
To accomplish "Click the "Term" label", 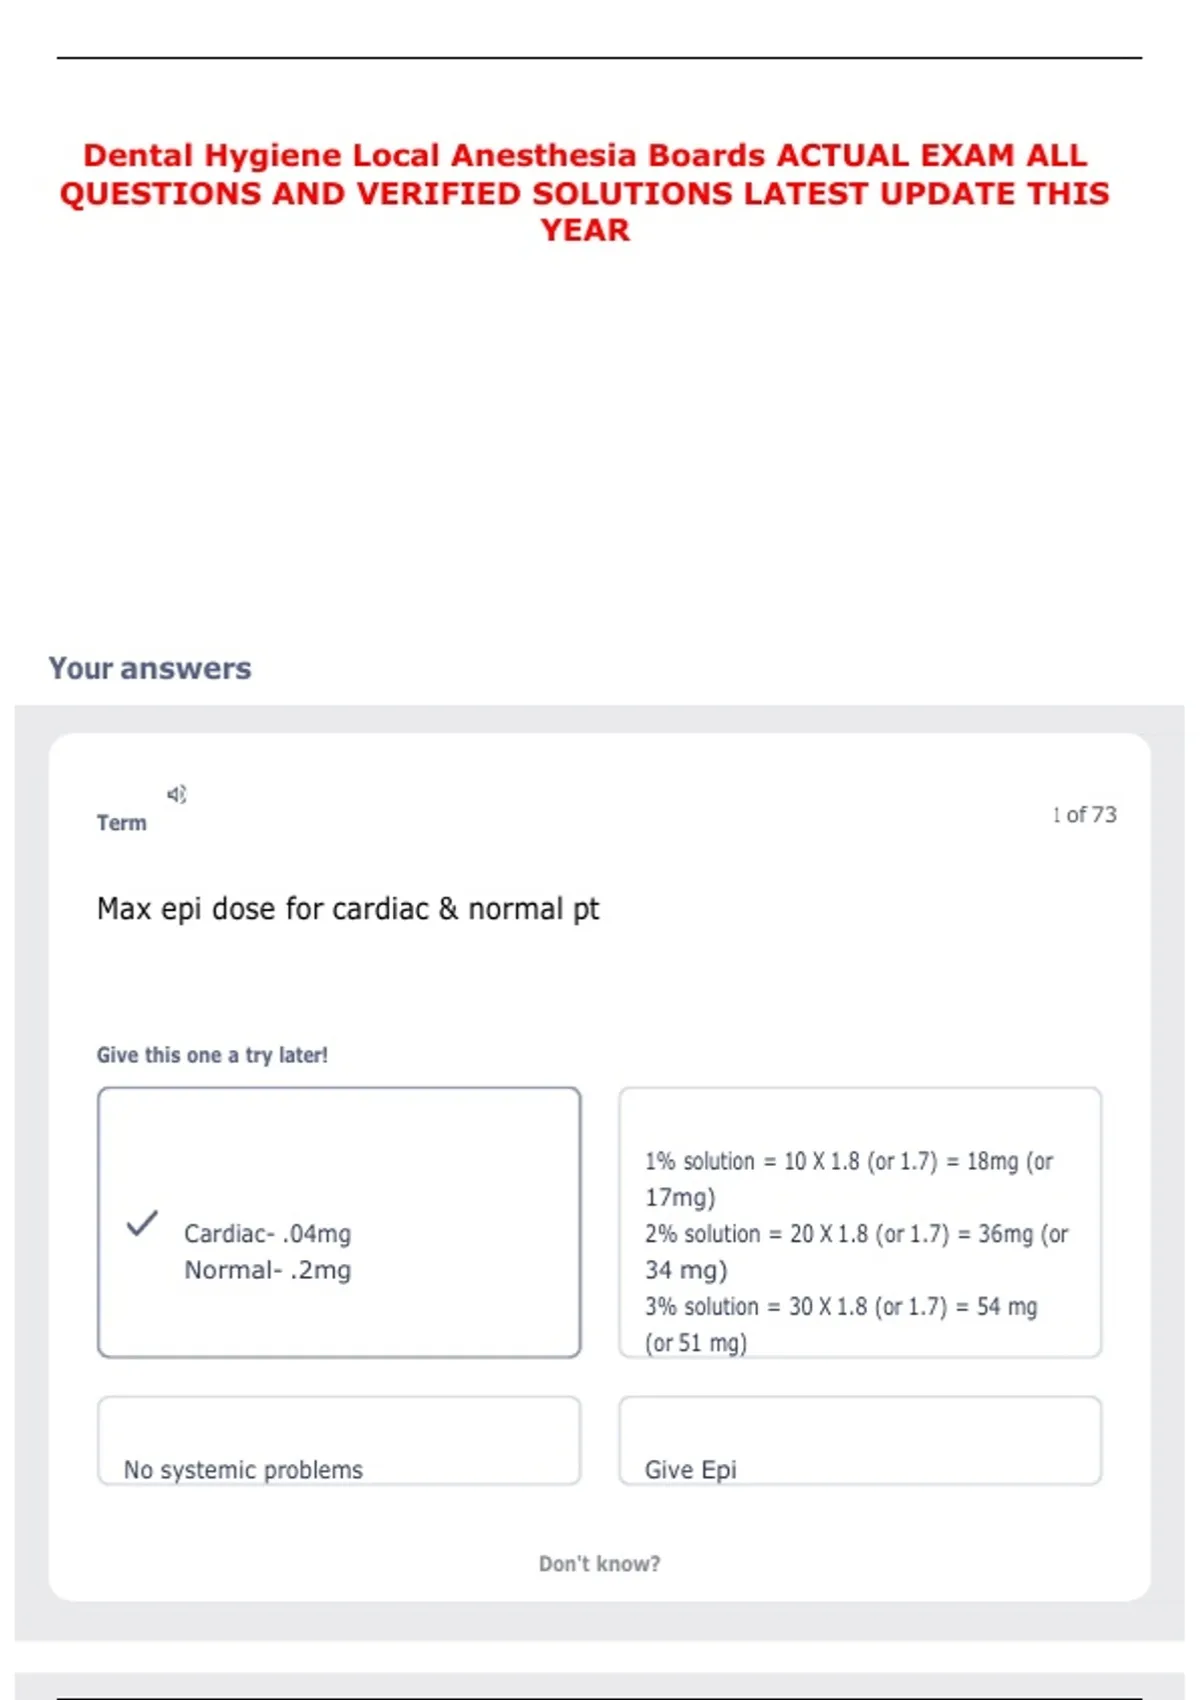I will pos(121,823).
